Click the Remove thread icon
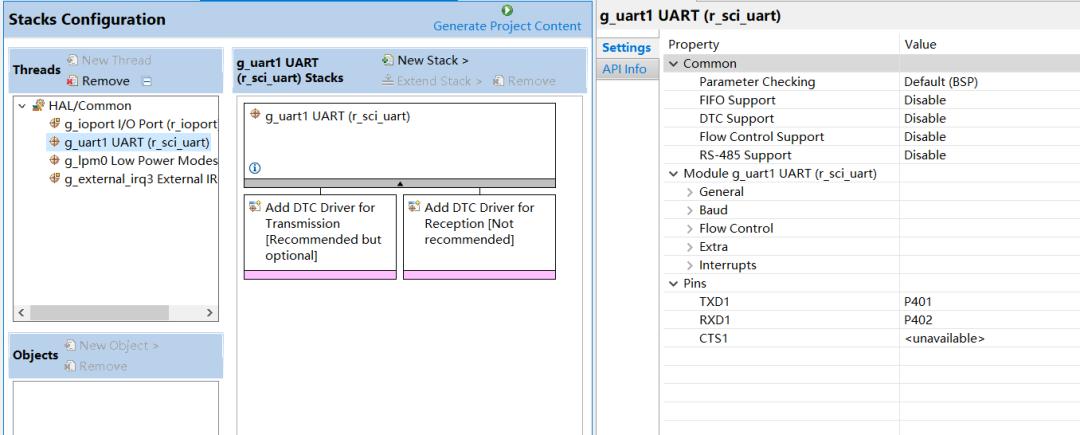 [72, 81]
